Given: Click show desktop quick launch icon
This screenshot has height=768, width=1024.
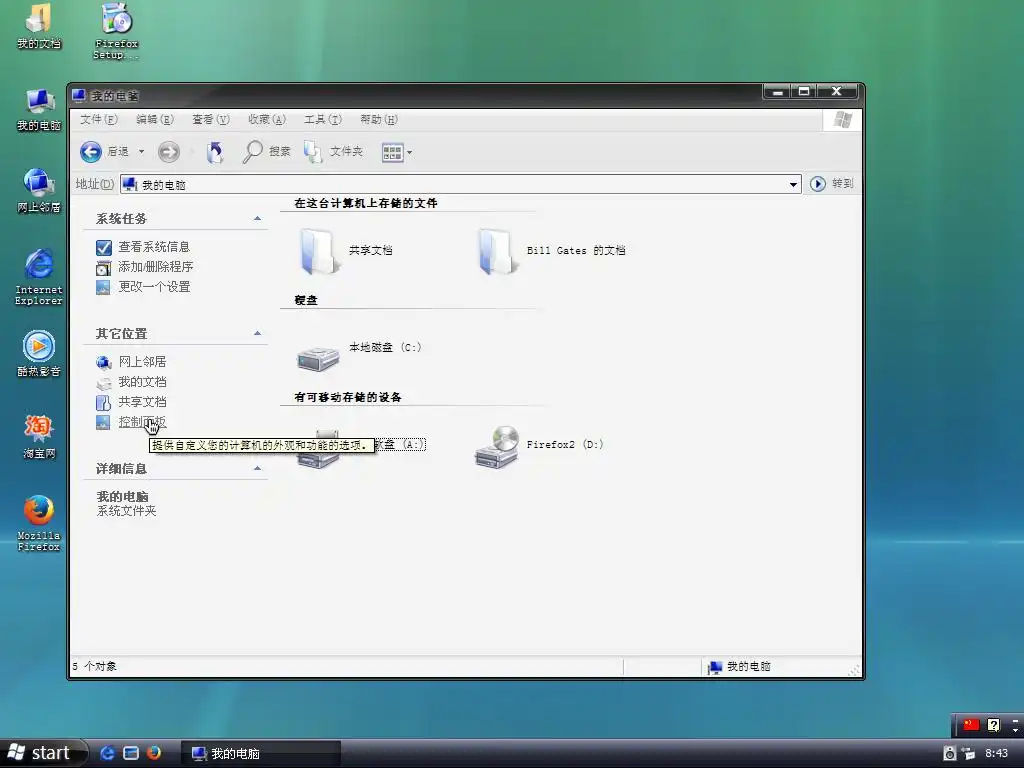Looking at the screenshot, I should (x=131, y=753).
